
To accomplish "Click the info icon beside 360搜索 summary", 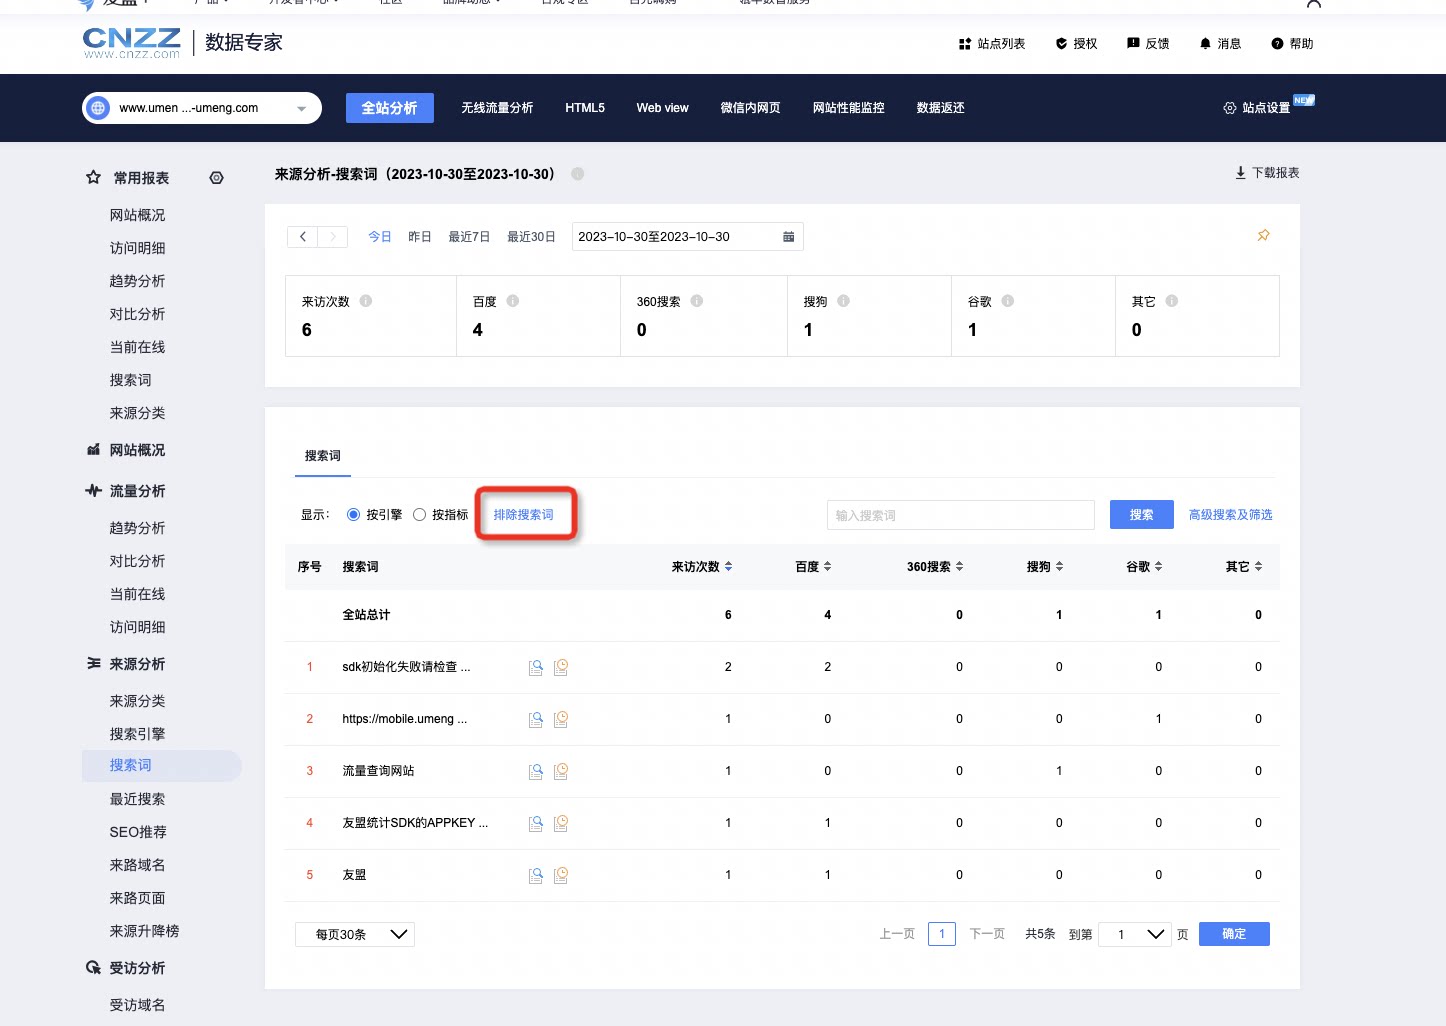I will tap(697, 301).
